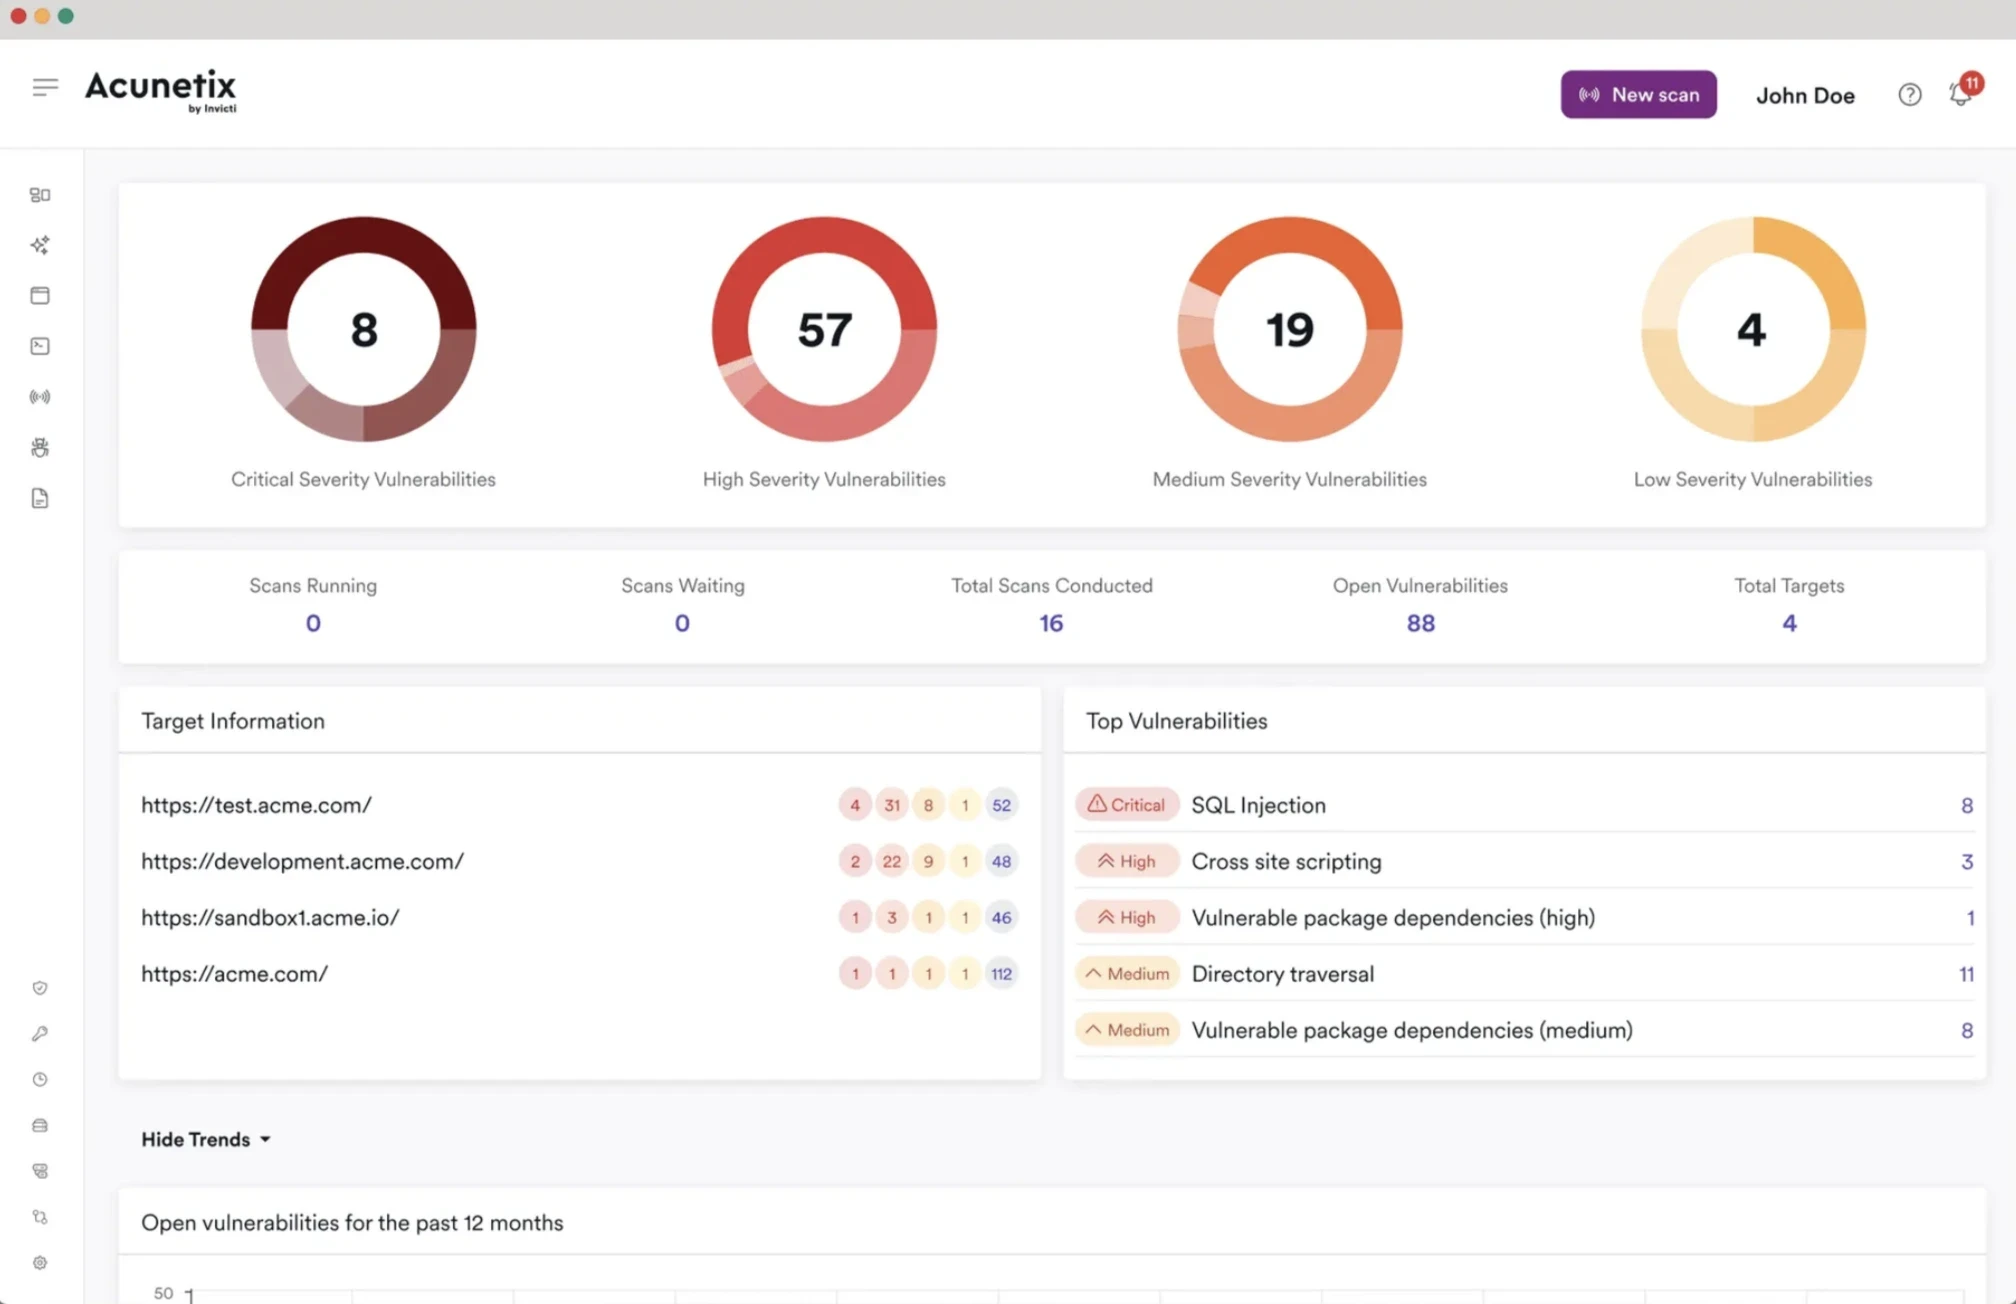Viewport: 2016px width, 1304px height.
Task: Select the Vulnerabilities bug icon
Action: (x=40, y=447)
